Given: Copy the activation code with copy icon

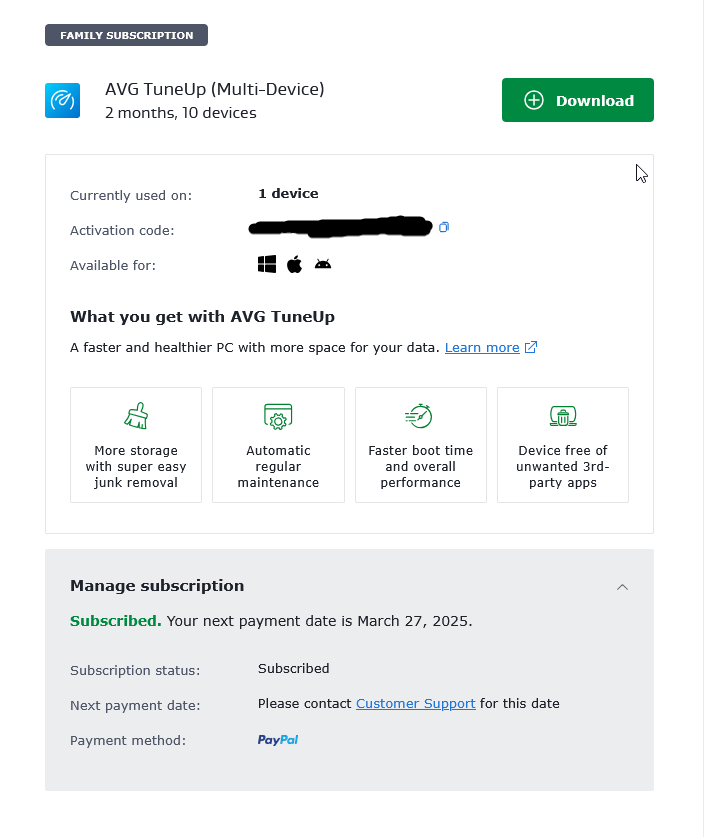Looking at the screenshot, I should (444, 228).
